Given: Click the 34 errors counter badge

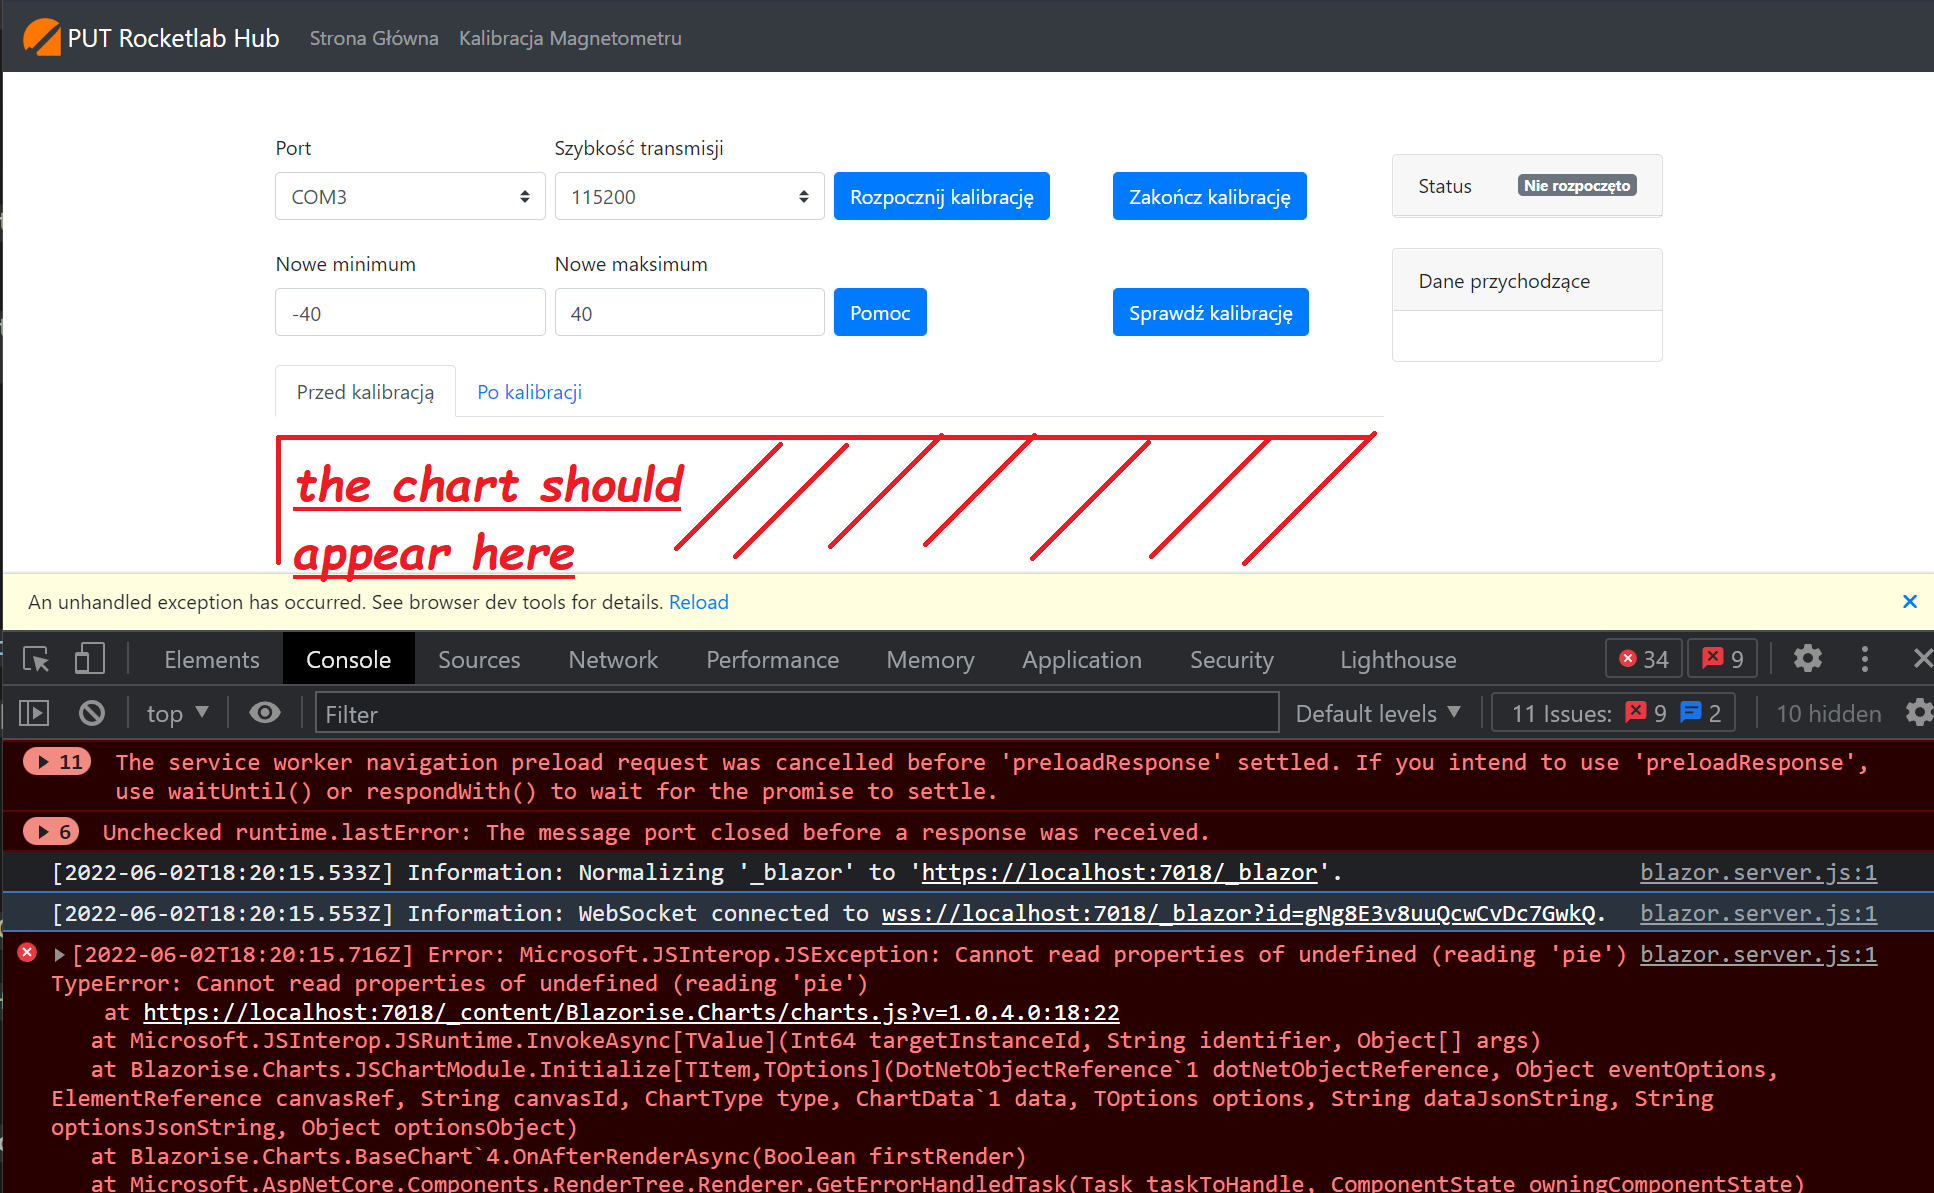Looking at the screenshot, I should pyautogui.click(x=1643, y=658).
